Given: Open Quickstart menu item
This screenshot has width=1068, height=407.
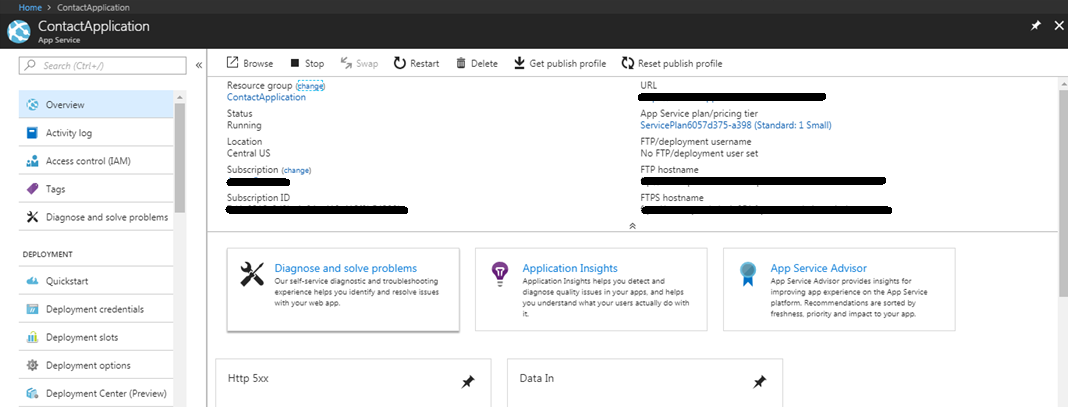Looking at the screenshot, I should tap(97, 281).
